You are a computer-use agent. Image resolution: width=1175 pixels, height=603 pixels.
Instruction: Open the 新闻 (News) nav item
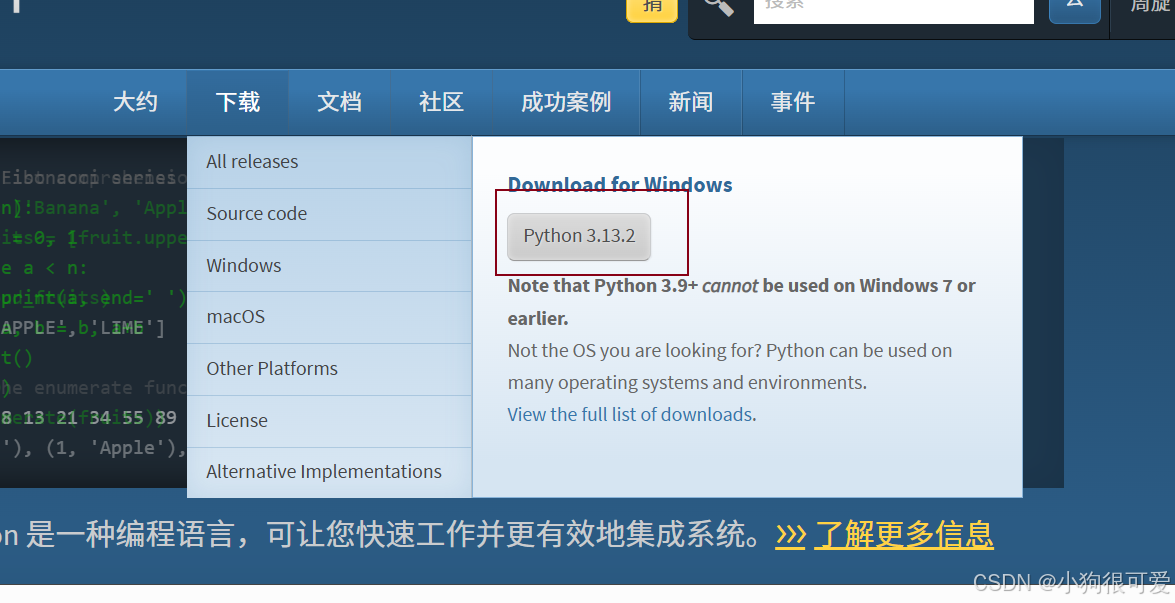point(690,102)
